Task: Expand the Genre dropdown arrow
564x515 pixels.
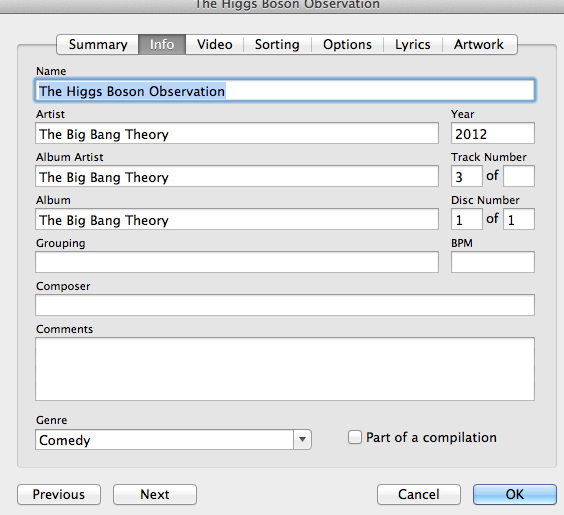Action: coord(303,439)
